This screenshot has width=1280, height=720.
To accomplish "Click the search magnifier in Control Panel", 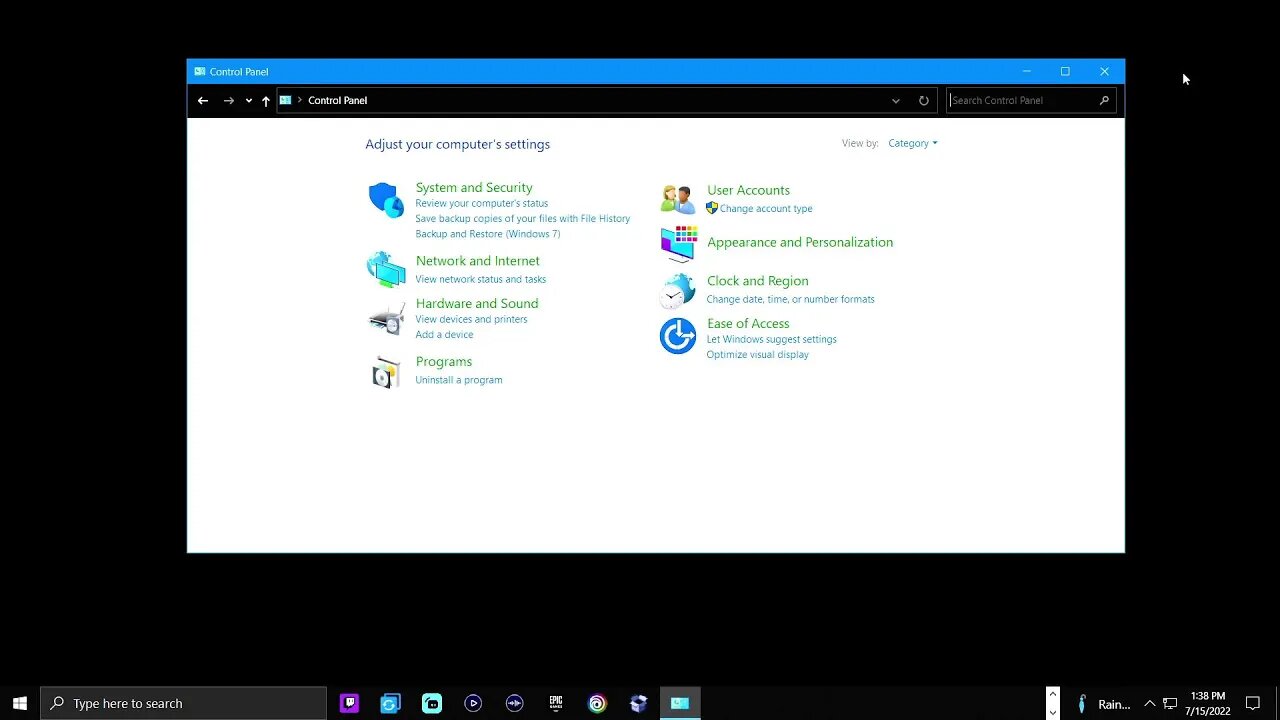I will coord(1104,100).
